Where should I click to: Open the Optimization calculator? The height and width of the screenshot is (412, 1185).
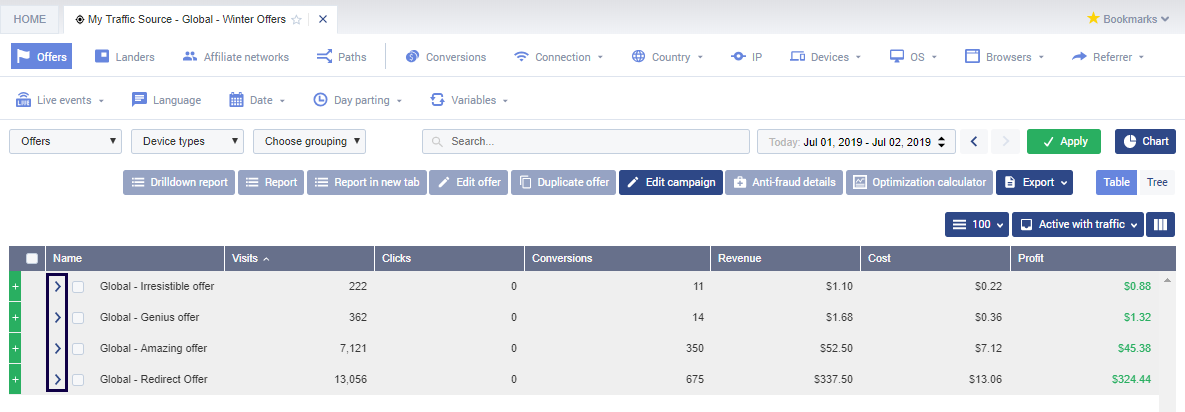(919, 182)
